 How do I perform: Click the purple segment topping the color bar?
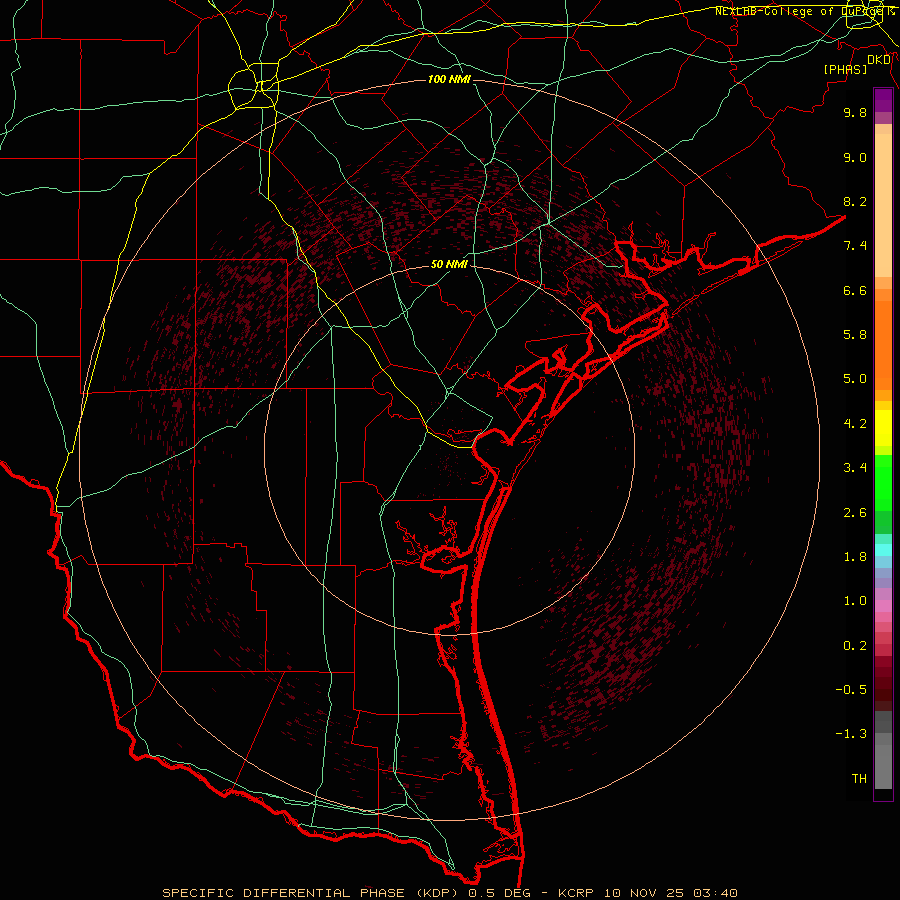pos(883,100)
